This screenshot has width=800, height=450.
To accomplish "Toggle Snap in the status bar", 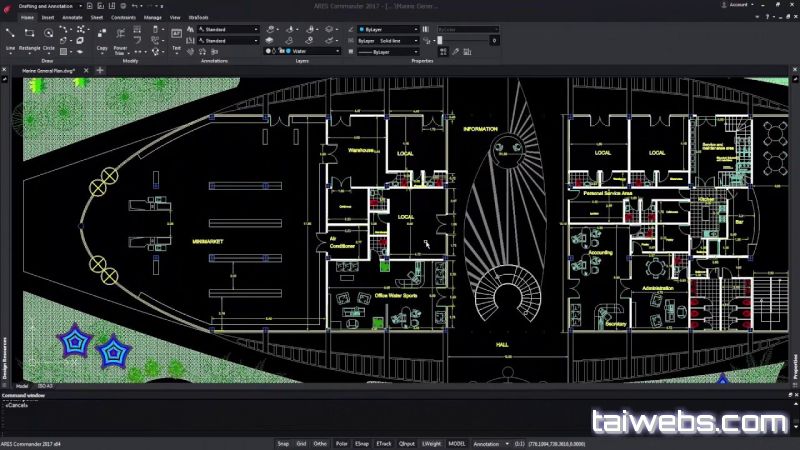I will pyautogui.click(x=283, y=442).
